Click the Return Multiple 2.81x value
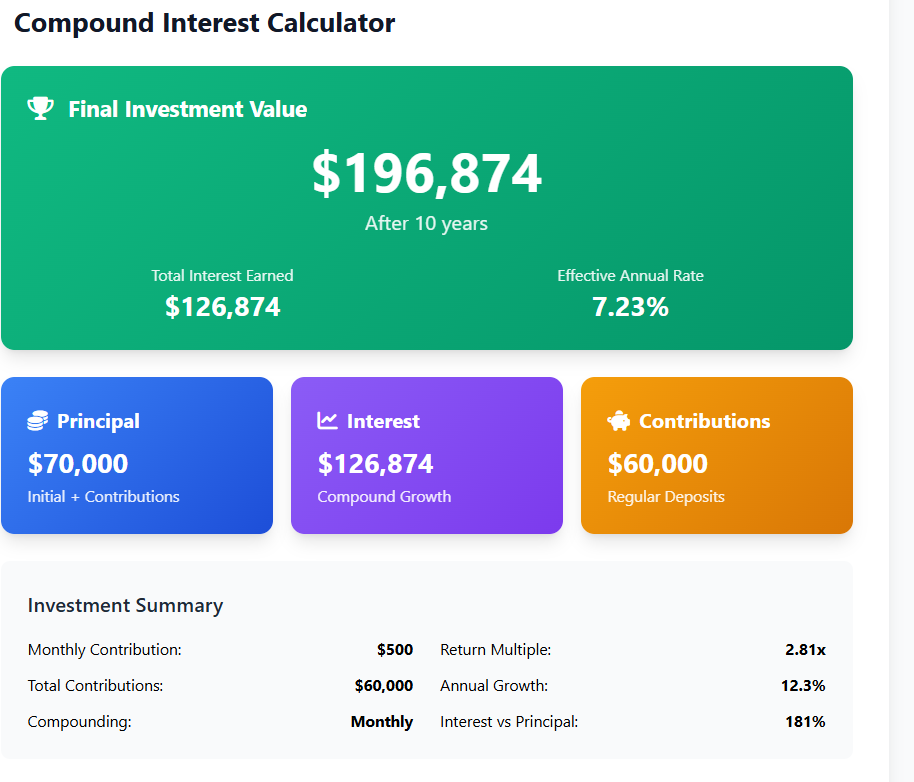Screen dimensions: 914x782 (805, 650)
